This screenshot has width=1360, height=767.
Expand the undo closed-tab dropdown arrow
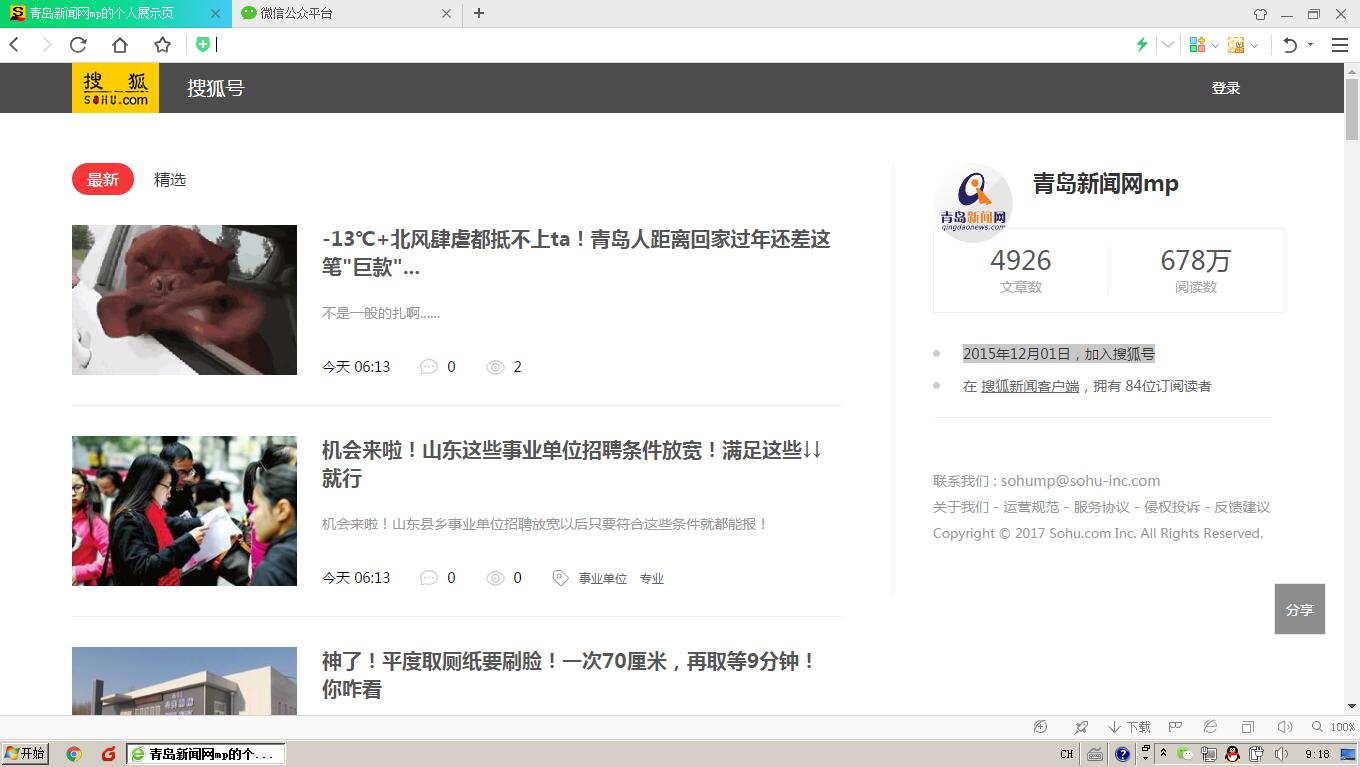[x=1310, y=45]
